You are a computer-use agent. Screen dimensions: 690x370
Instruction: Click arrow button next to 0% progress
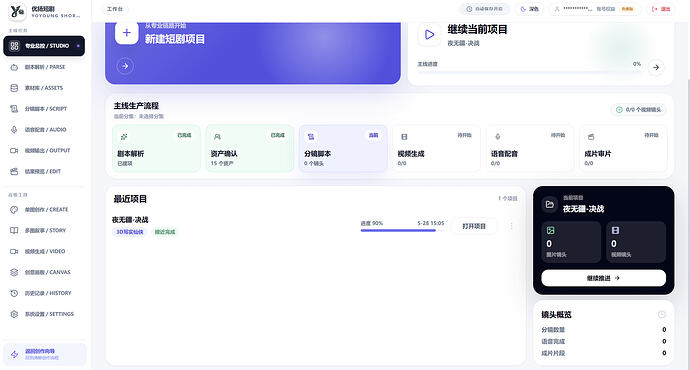pyautogui.click(x=656, y=67)
